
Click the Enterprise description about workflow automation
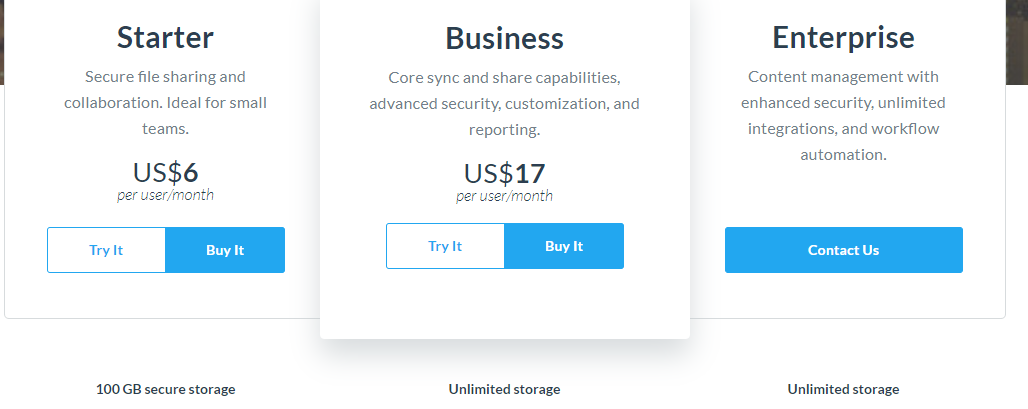(843, 115)
